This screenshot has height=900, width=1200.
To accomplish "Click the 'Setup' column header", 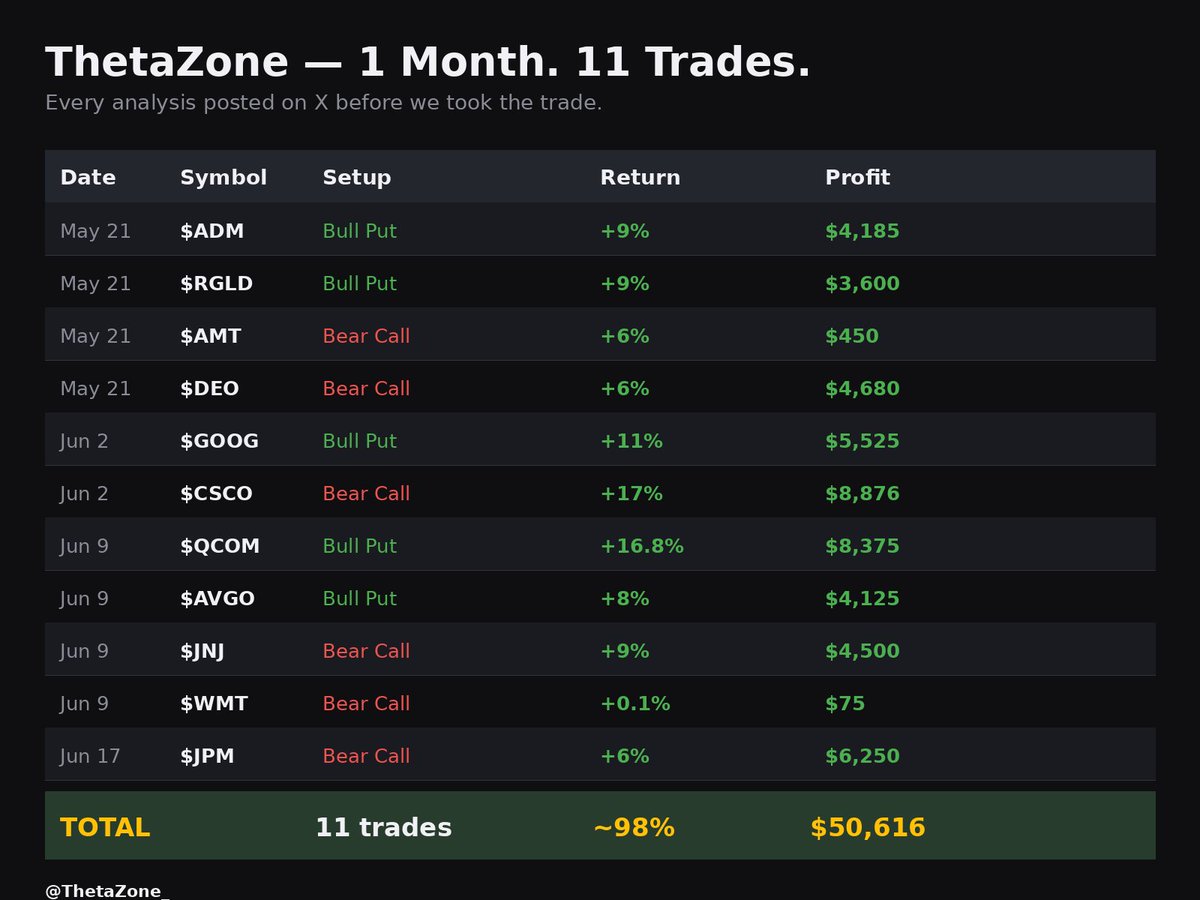I will coord(356,178).
